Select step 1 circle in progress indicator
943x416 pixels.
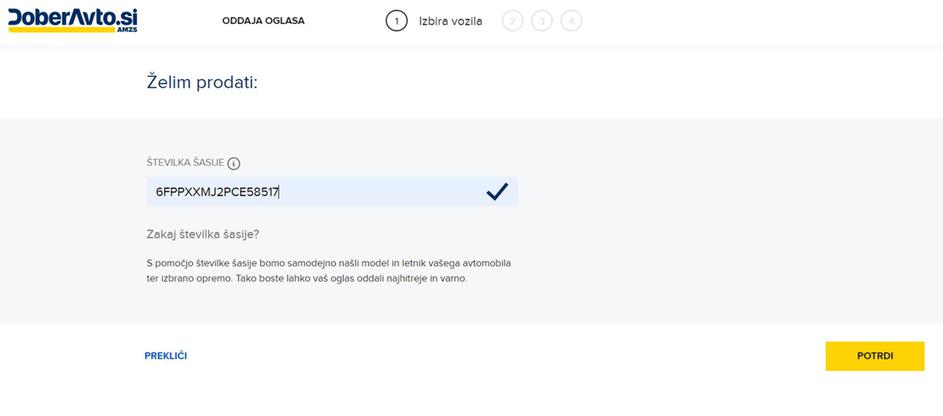click(396, 21)
